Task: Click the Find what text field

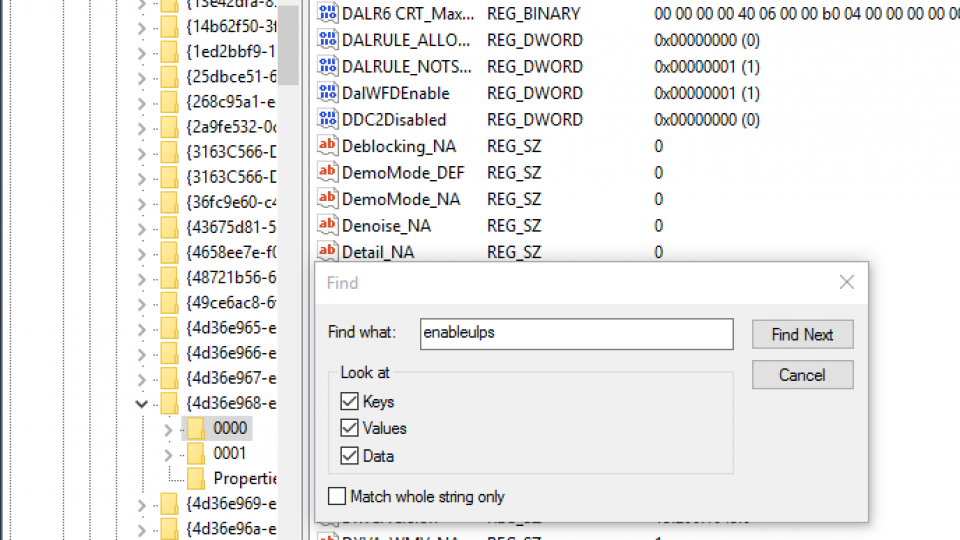Action: click(577, 334)
